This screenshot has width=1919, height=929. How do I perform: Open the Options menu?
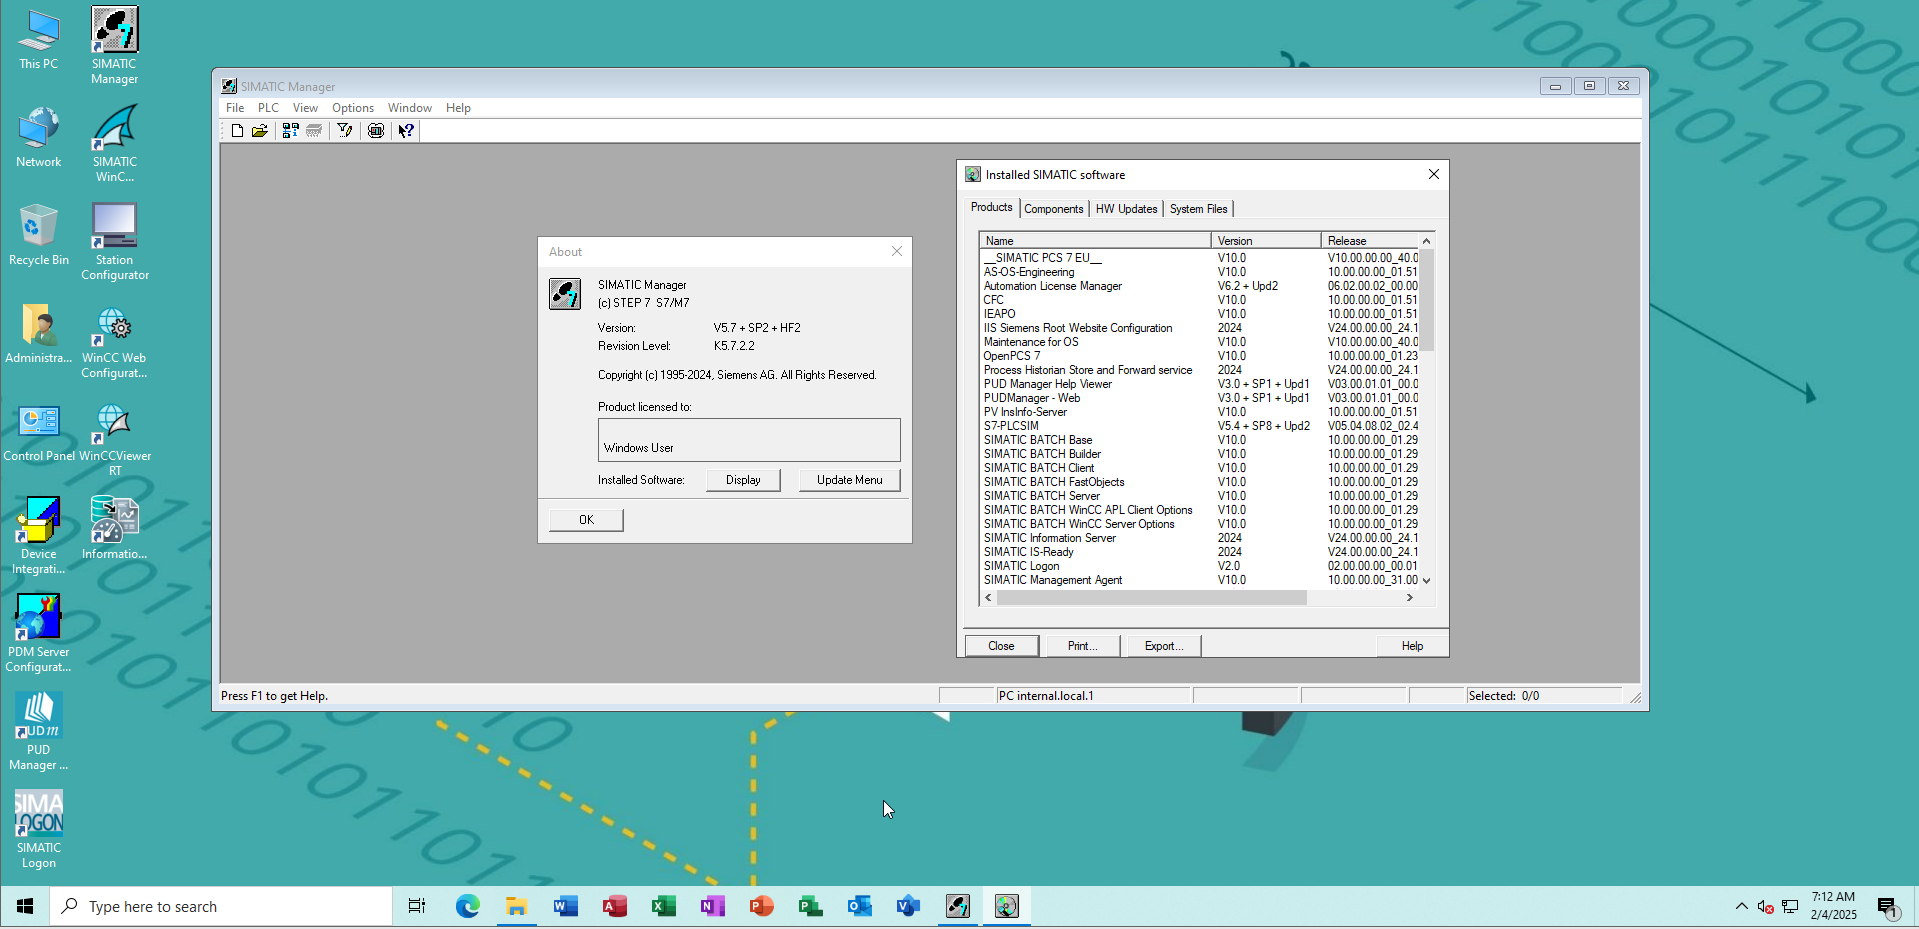(x=353, y=108)
